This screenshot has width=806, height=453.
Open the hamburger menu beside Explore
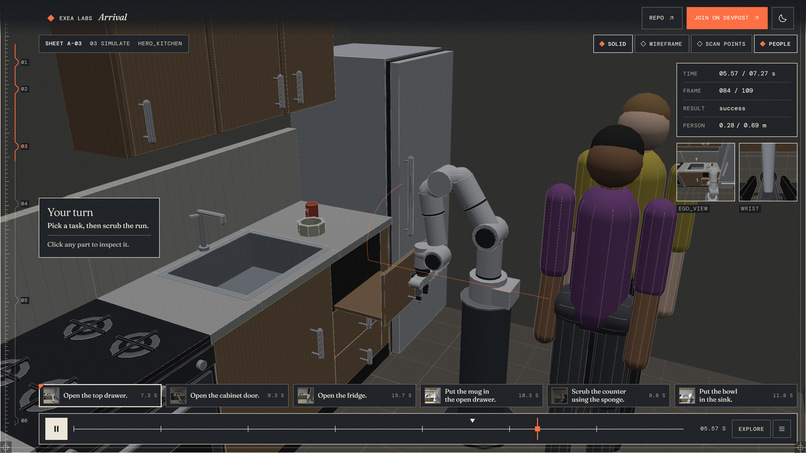coord(781,429)
